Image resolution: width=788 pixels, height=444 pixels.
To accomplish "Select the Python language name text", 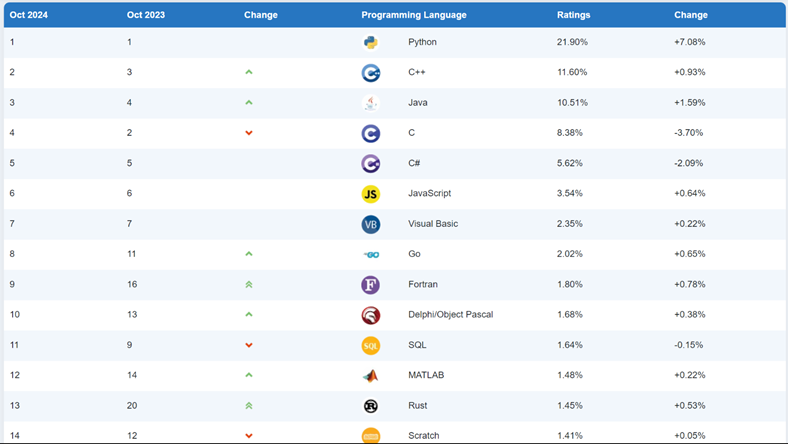I will click(x=422, y=42).
